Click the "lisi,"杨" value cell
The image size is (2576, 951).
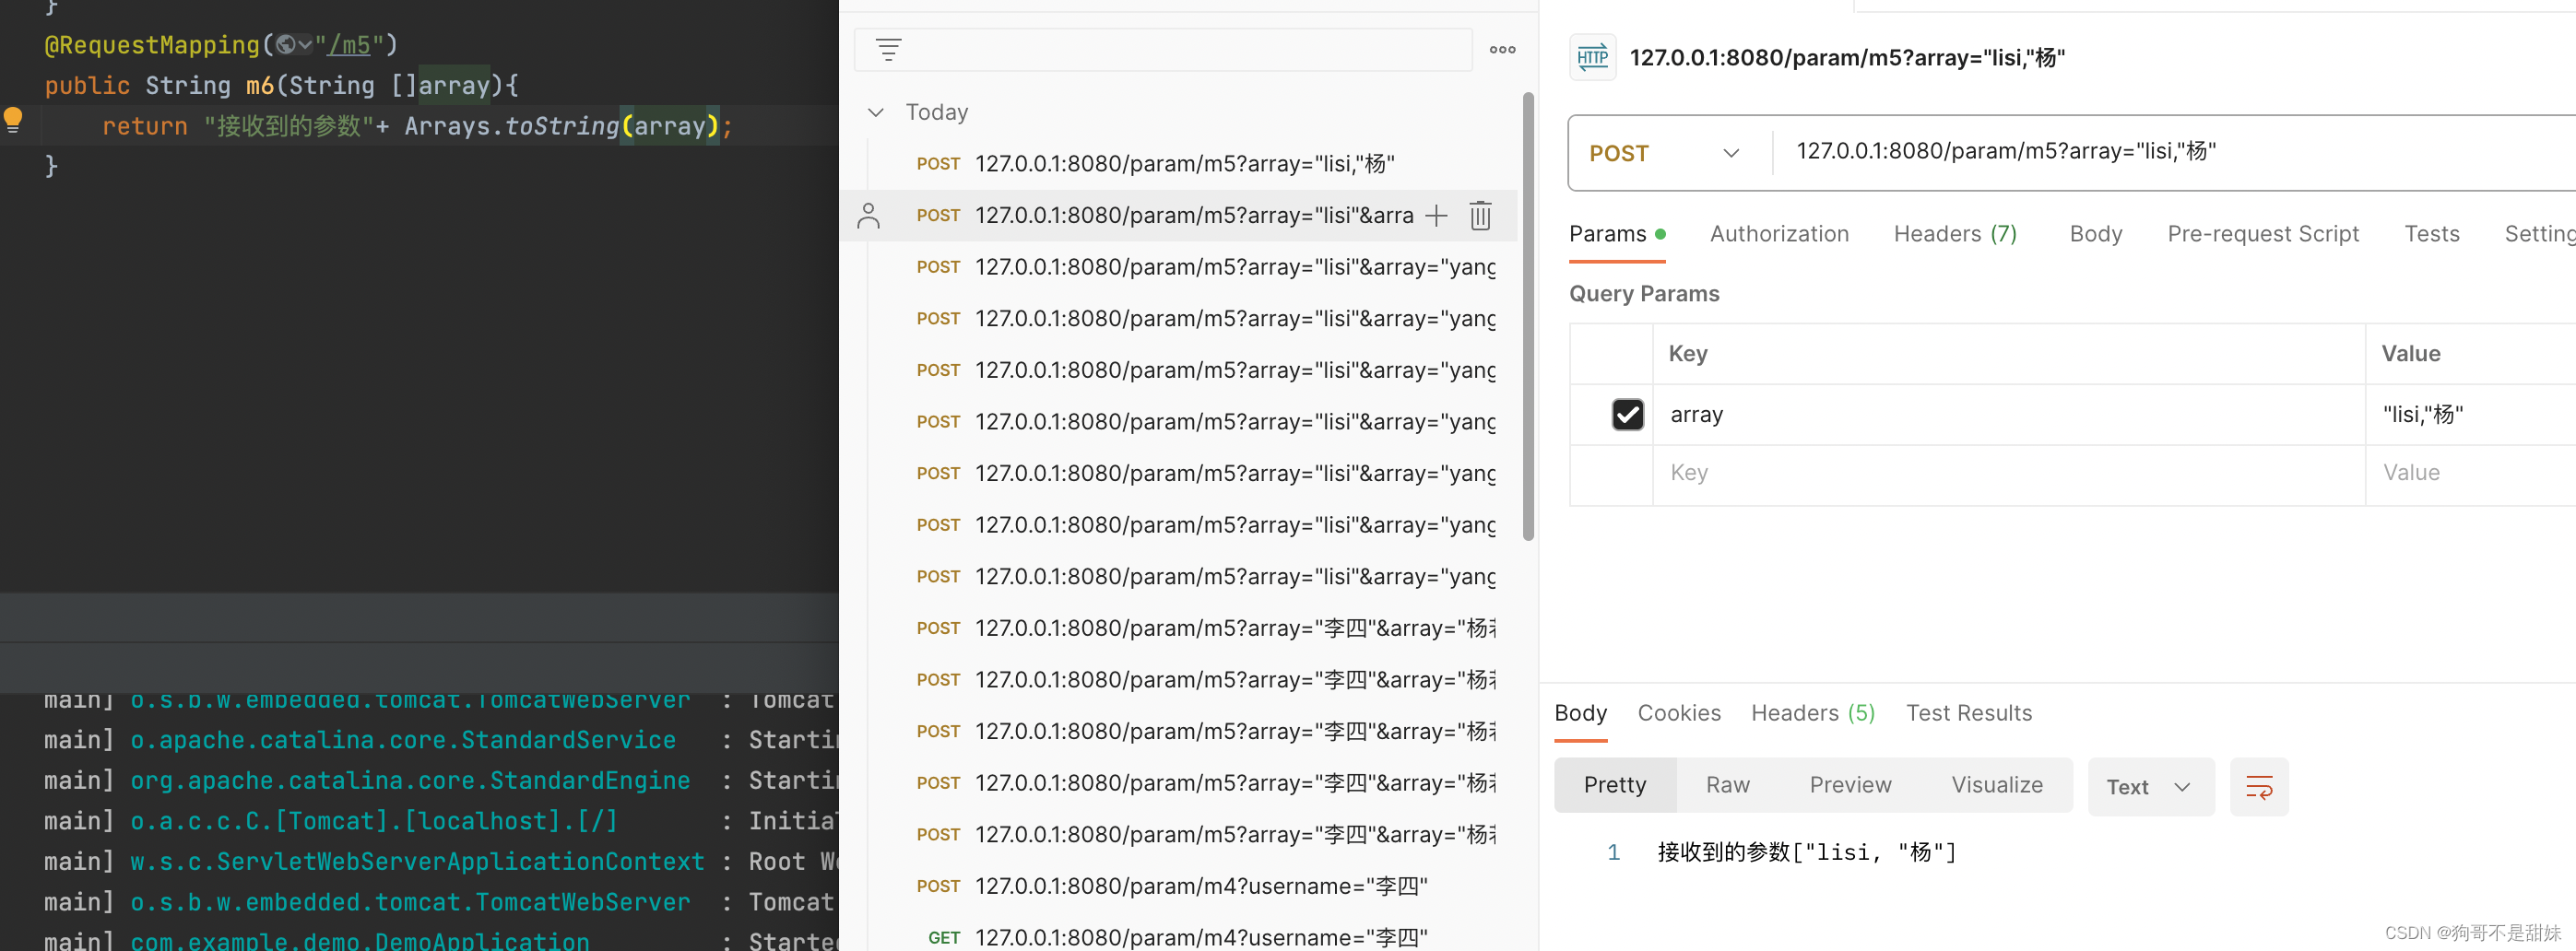[2470, 414]
